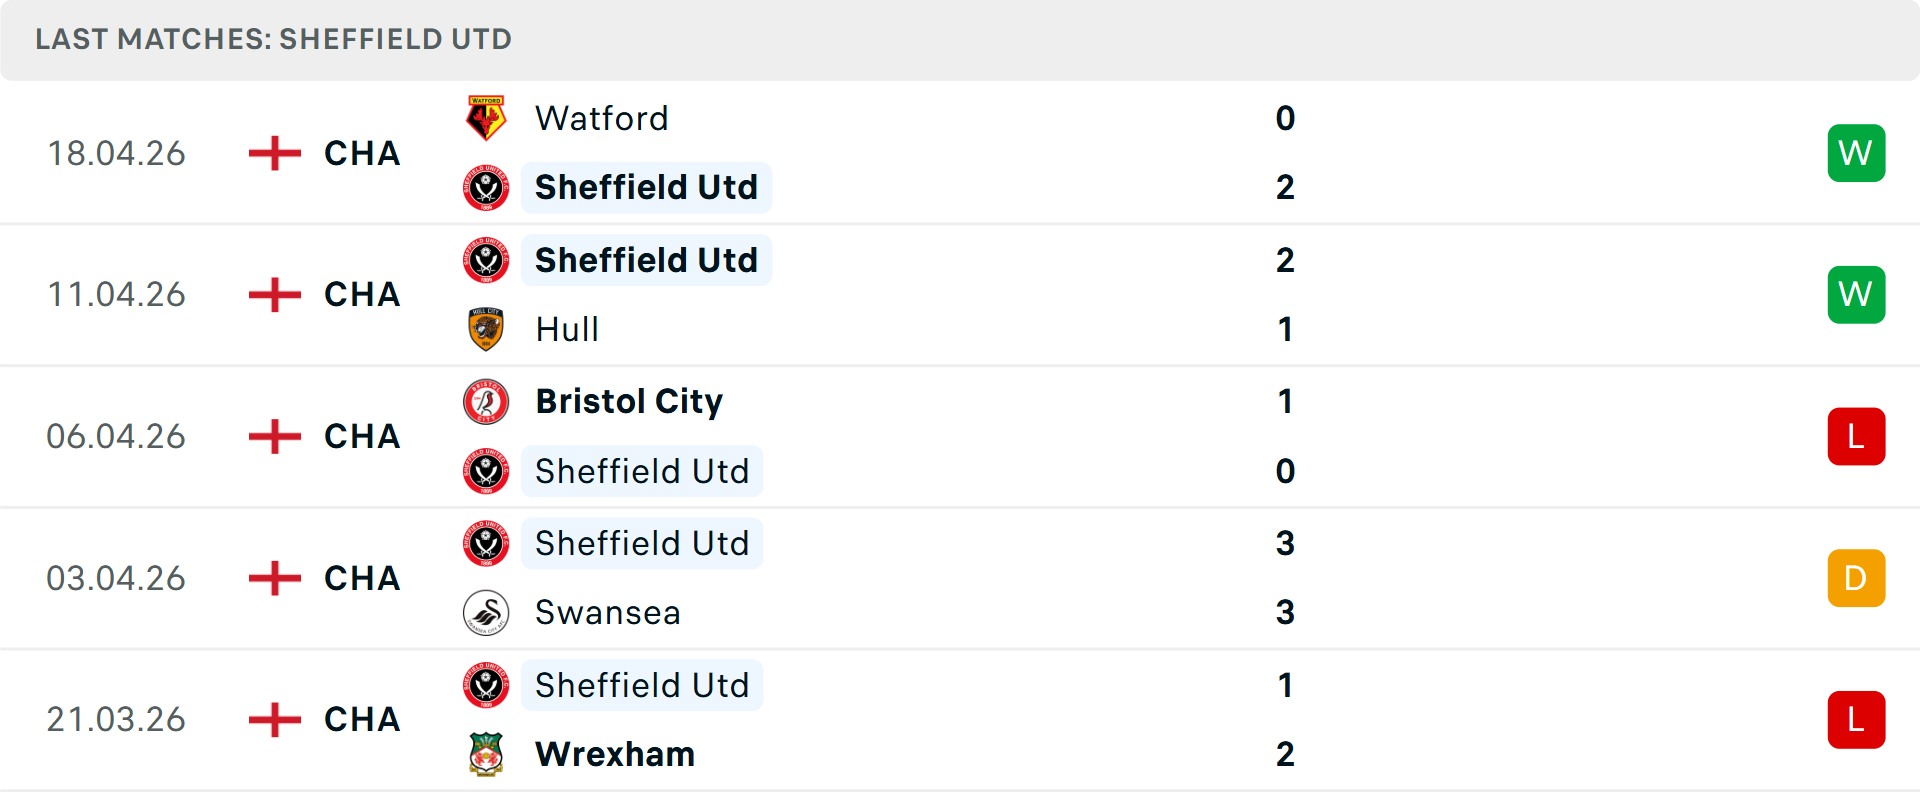Expand the 03.04.26 Swansea match row
1920x792 pixels.
click(x=960, y=578)
